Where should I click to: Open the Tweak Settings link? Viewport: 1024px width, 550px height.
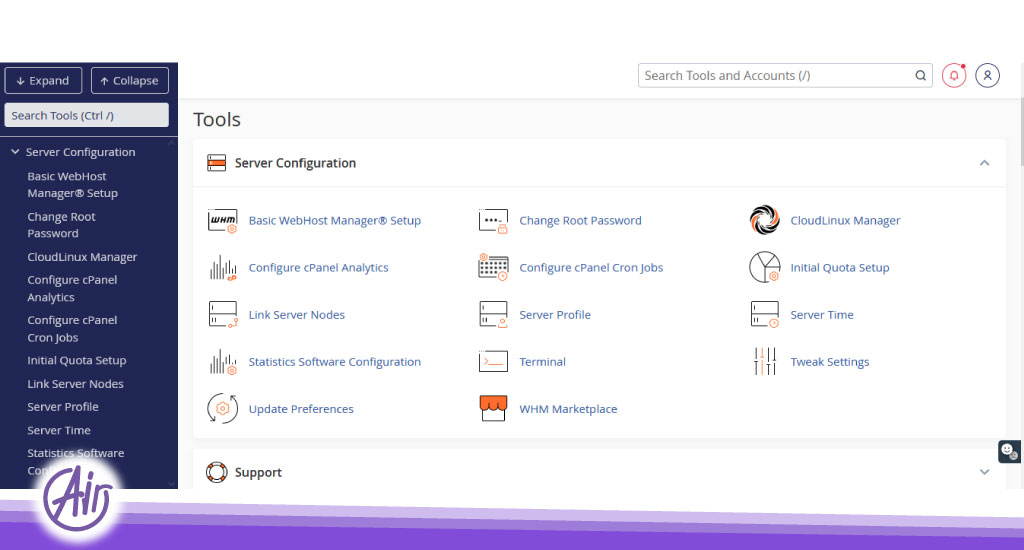tap(829, 362)
